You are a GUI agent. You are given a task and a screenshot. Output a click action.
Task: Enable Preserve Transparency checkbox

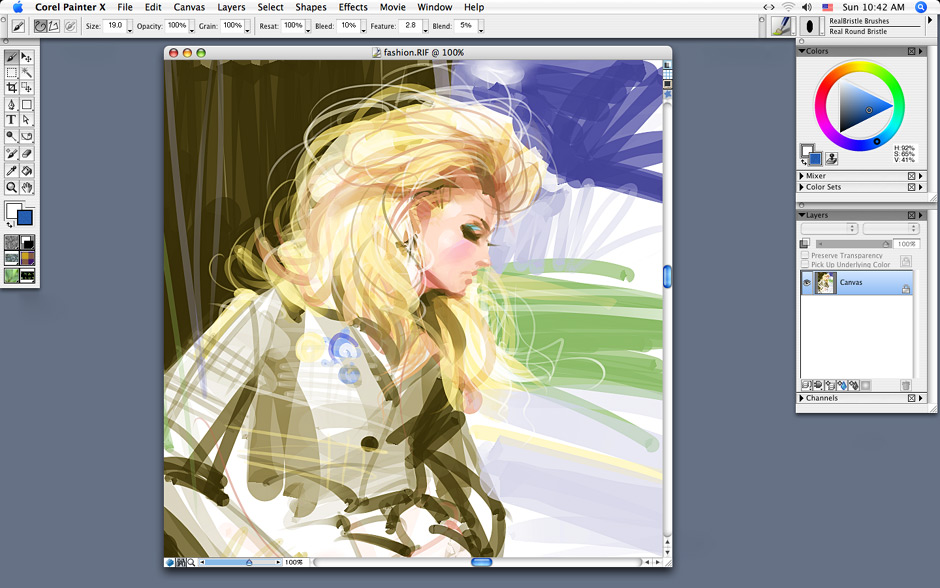coord(805,255)
